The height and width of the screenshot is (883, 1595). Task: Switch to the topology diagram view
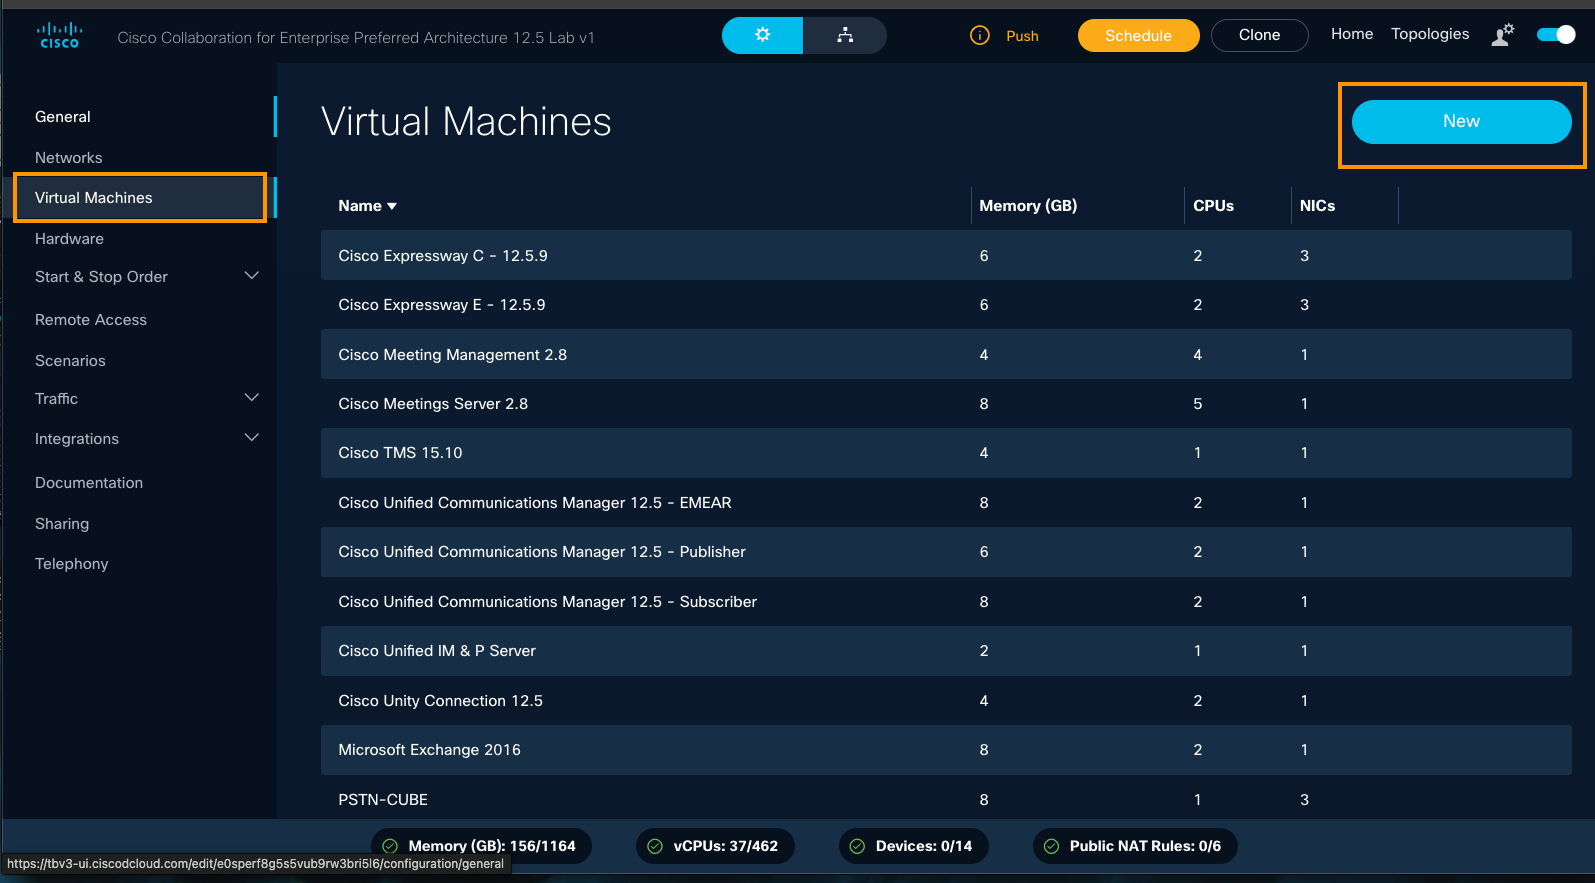pos(845,35)
